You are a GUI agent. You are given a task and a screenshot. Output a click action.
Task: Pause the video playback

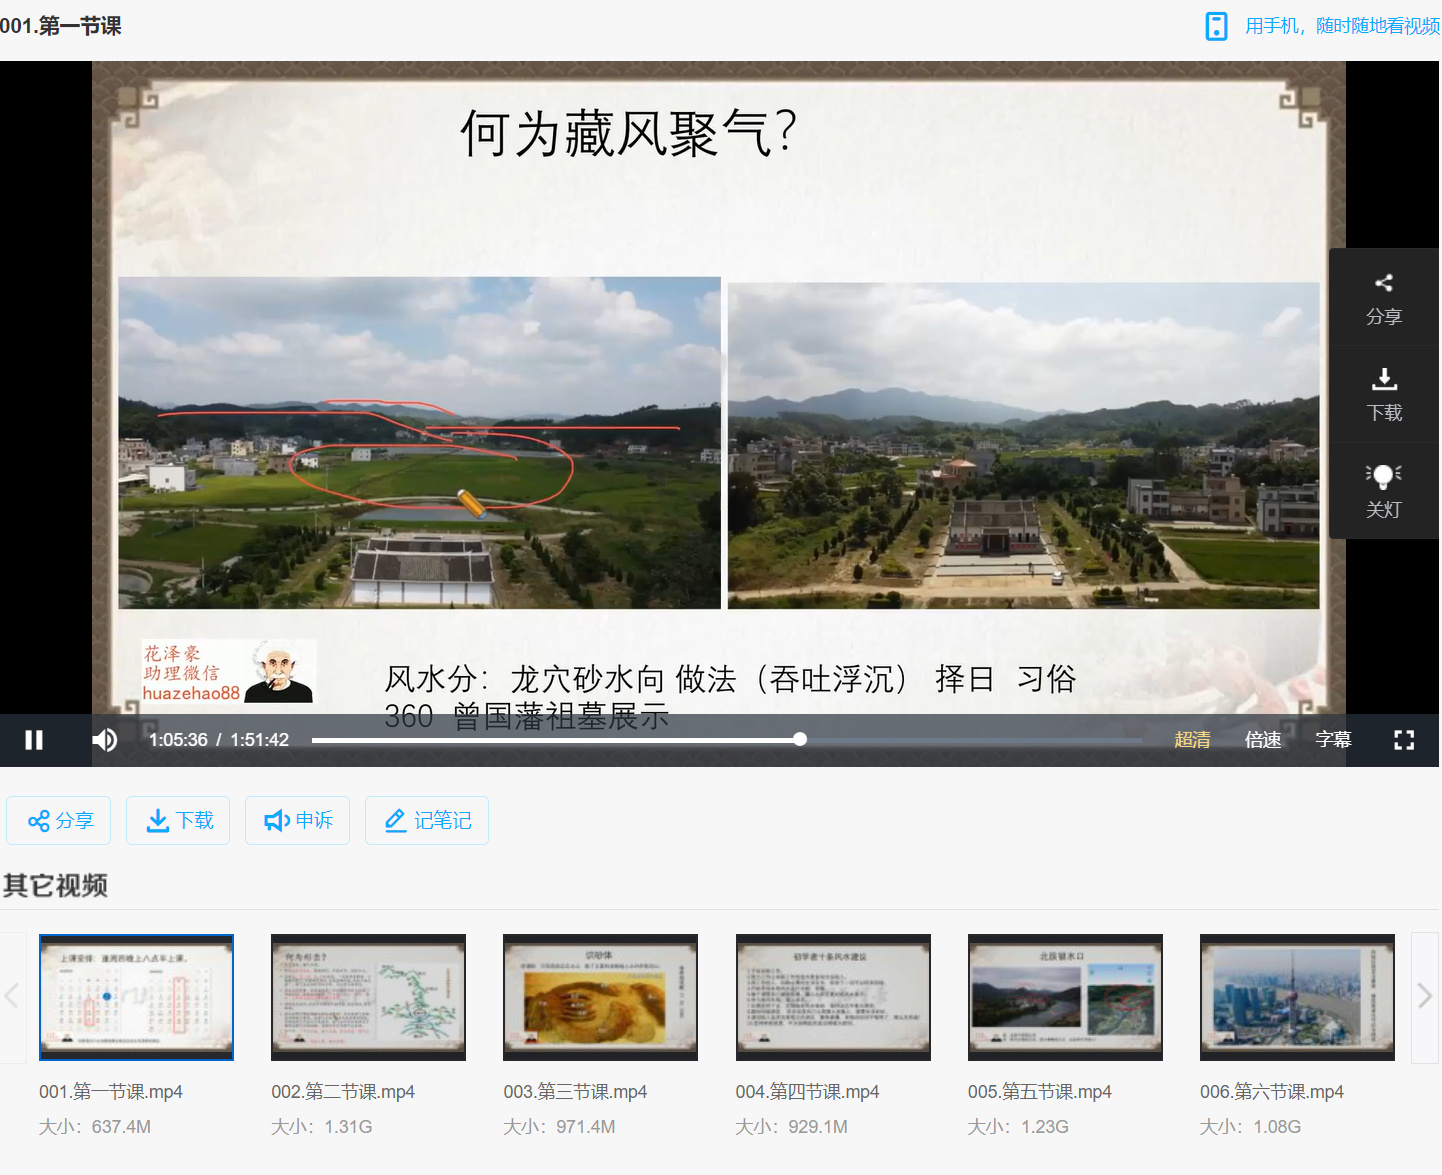(34, 740)
